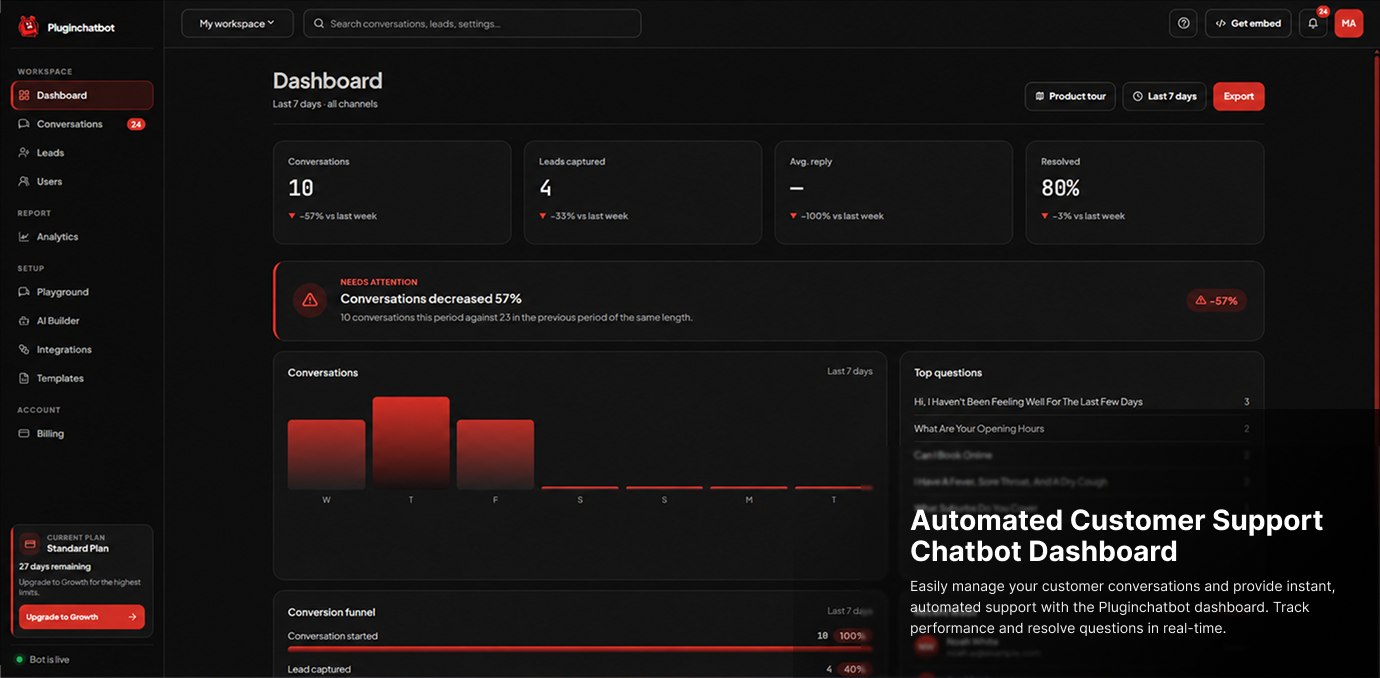Click Upgrade to Growth button
Viewport: 1380px width, 678px height.
pos(82,617)
